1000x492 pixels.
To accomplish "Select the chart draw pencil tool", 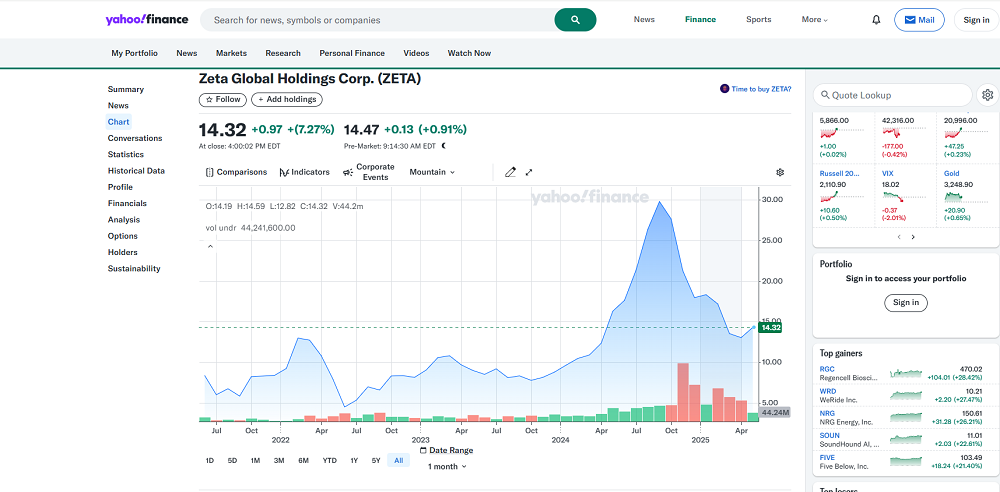I will tap(510, 172).
